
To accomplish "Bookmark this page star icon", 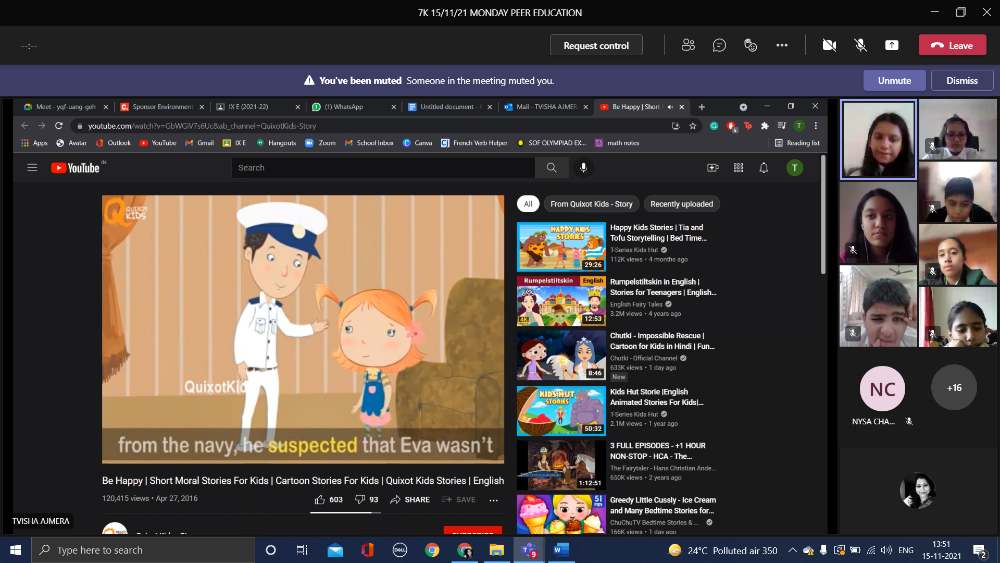I will click(x=693, y=126).
